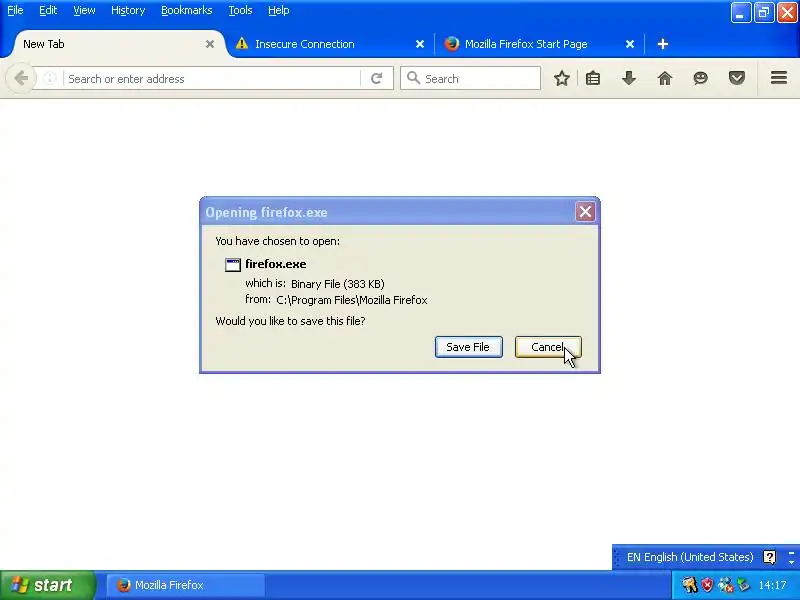Viewport: 800px width, 600px height.
Task: Click the language bar help icon
Action: [x=769, y=557]
